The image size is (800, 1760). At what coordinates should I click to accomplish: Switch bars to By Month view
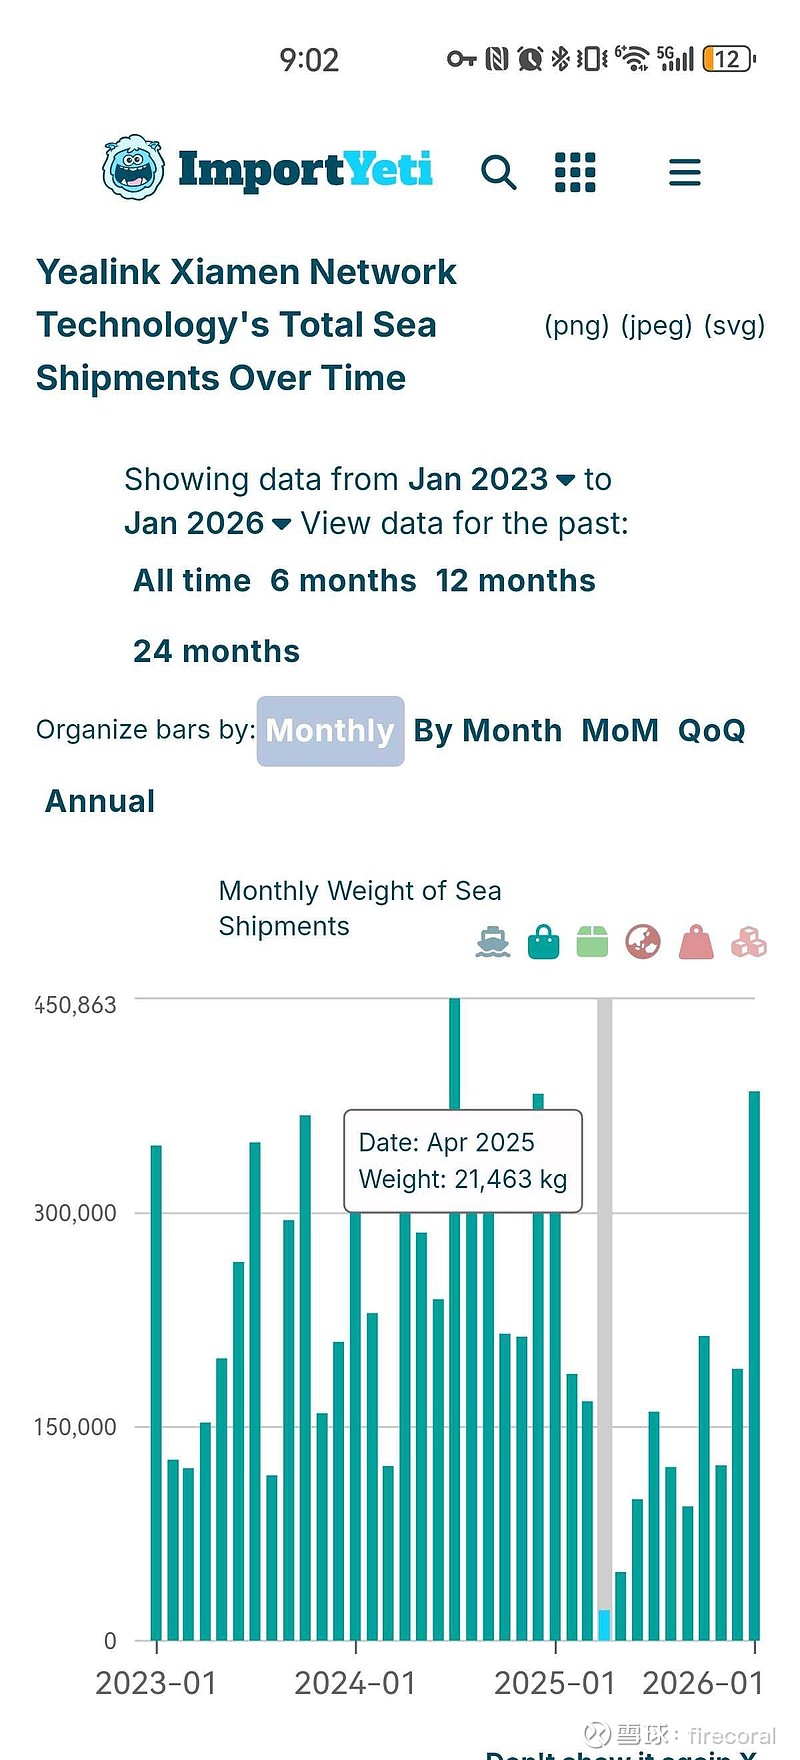pos(487,731)
